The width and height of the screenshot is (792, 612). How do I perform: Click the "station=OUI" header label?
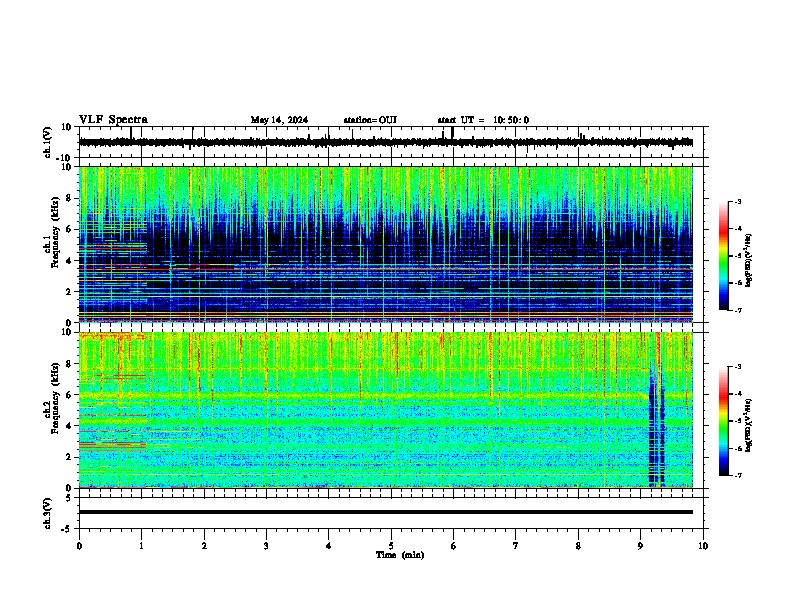pos(370,120)
